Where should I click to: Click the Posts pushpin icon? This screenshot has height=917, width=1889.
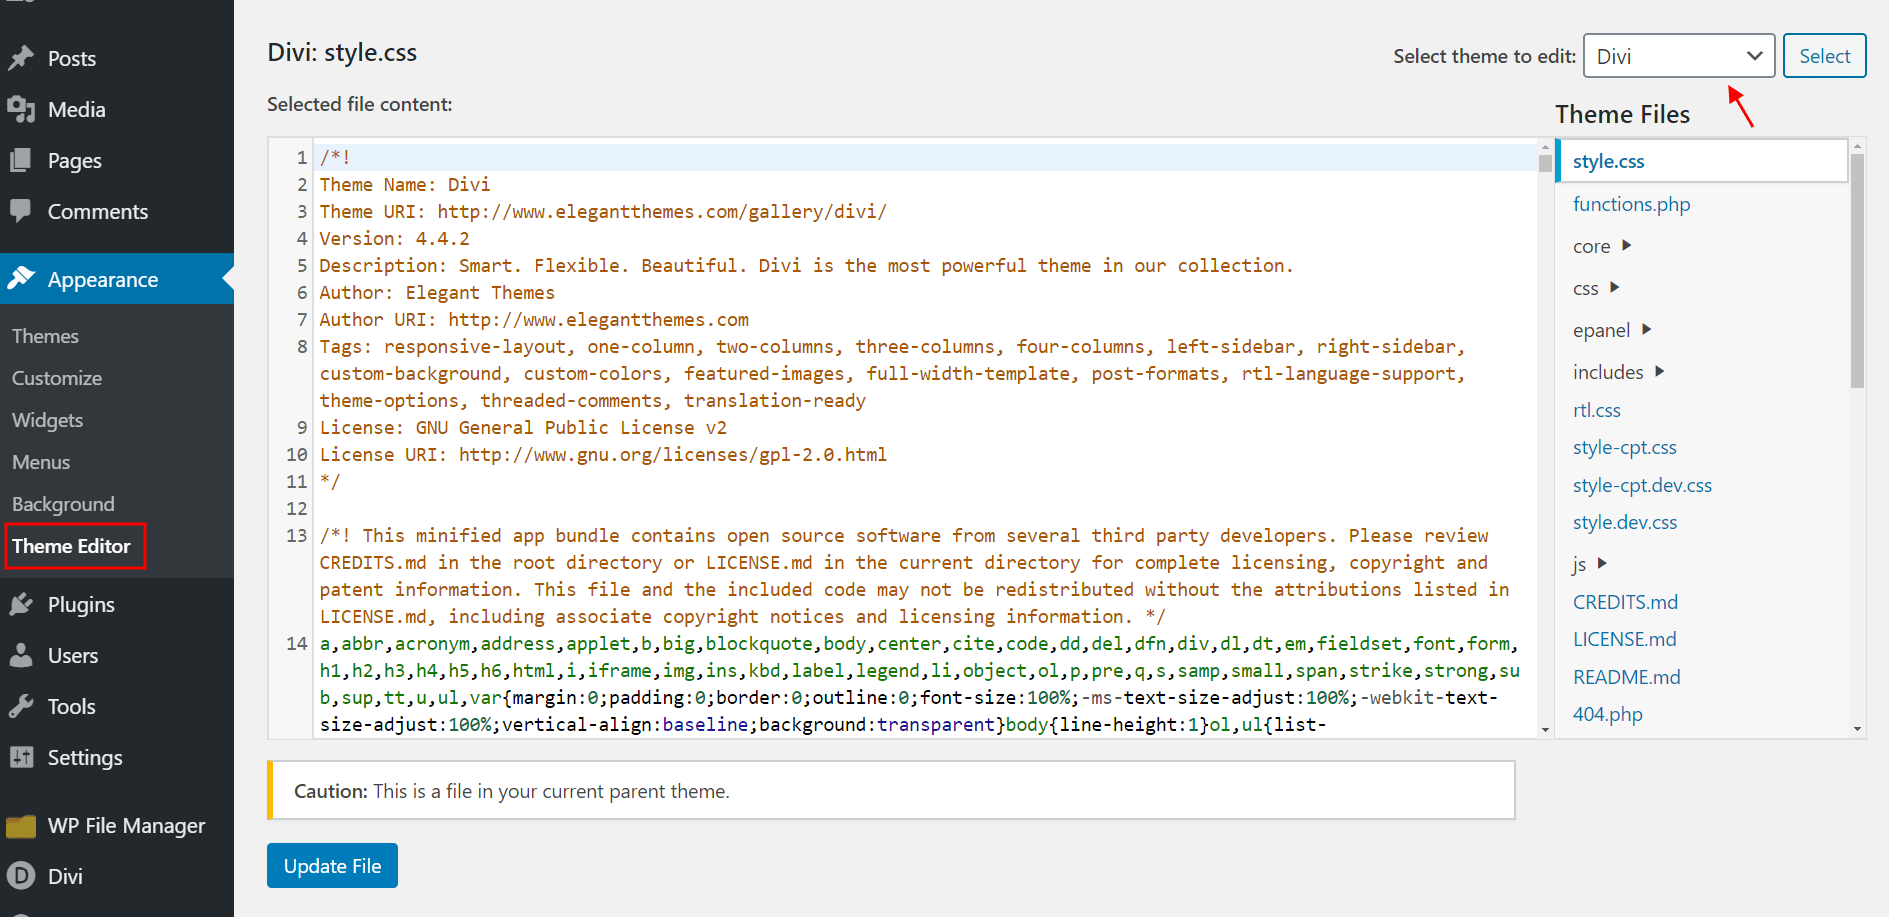coord(21,58)
